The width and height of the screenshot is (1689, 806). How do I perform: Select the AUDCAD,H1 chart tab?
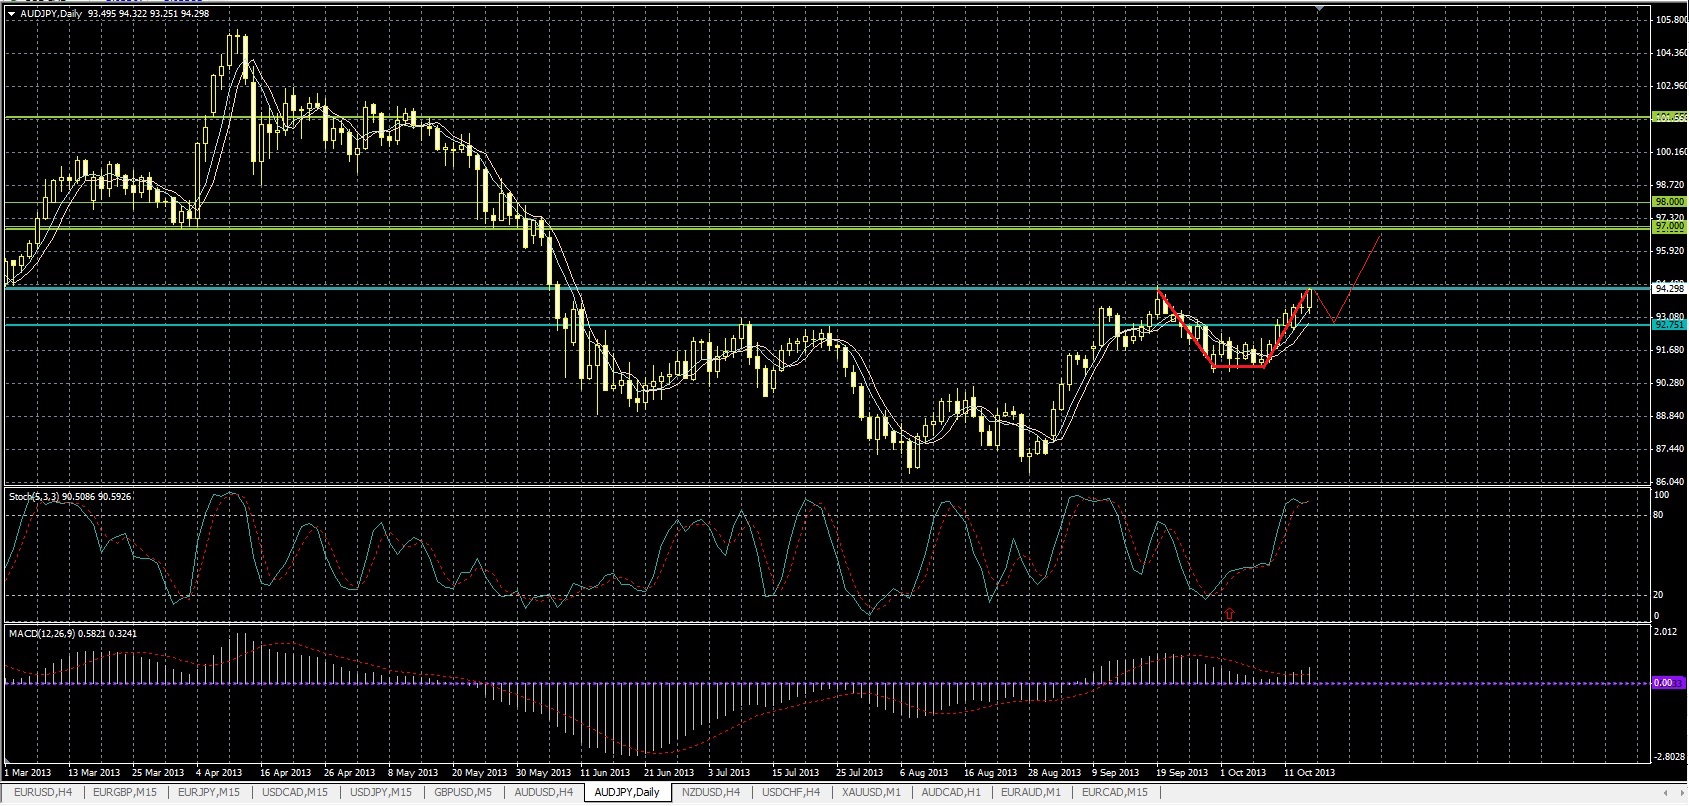pyautogui.click(x=951, y=792)
